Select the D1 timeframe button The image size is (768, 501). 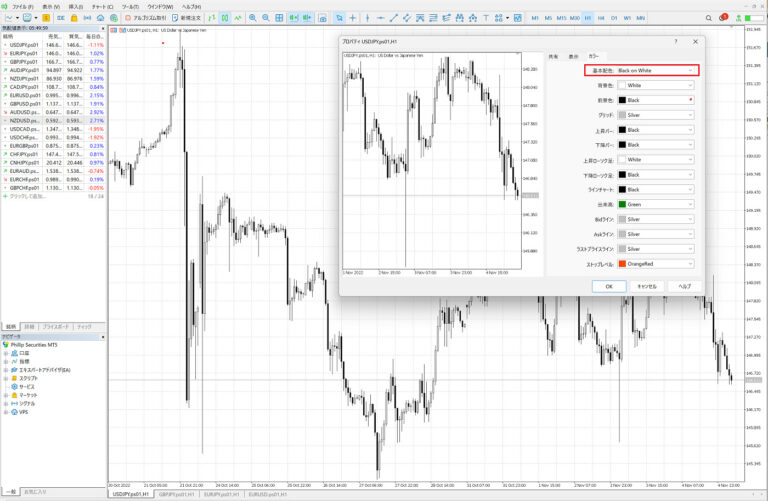(x=613, y=18)
